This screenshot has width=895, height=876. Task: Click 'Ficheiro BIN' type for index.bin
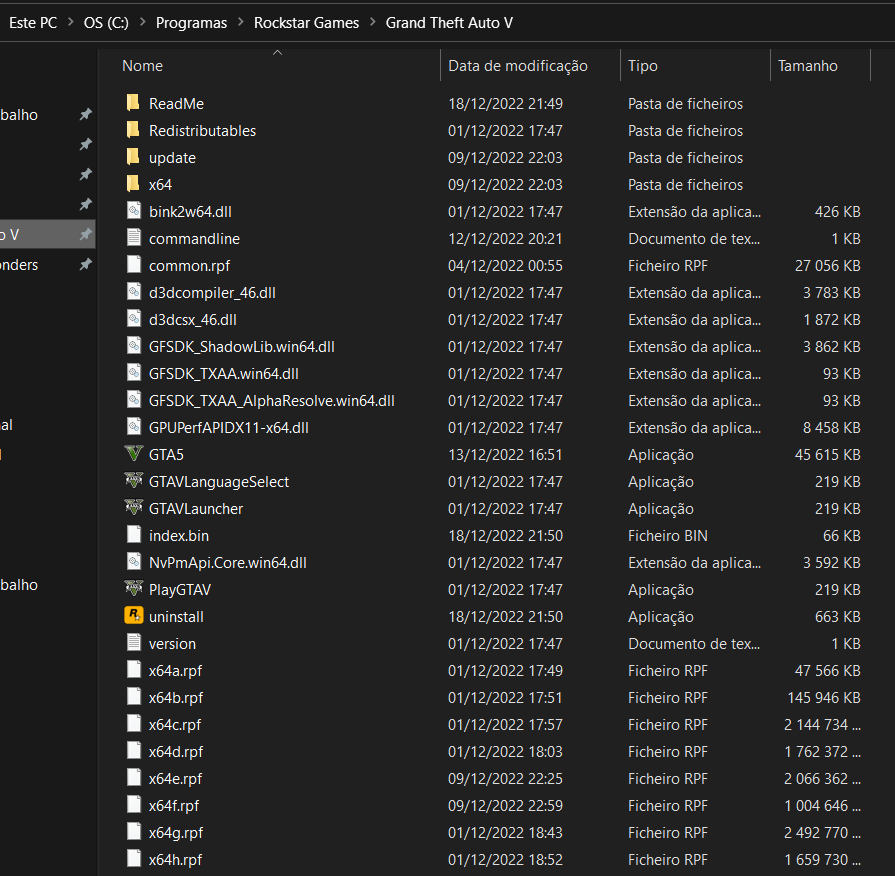pyautogui.click(x=668, y=535)
